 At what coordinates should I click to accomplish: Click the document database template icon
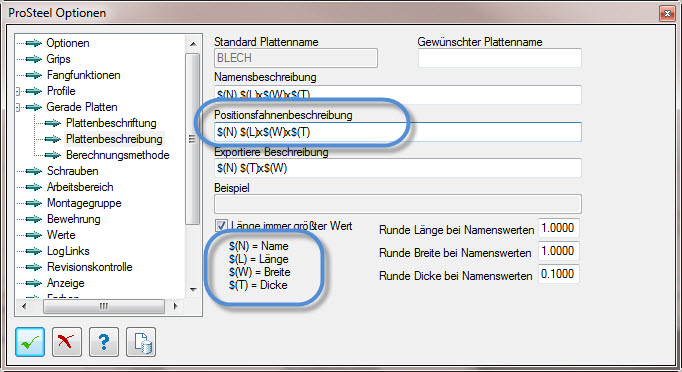click(141, 342)
